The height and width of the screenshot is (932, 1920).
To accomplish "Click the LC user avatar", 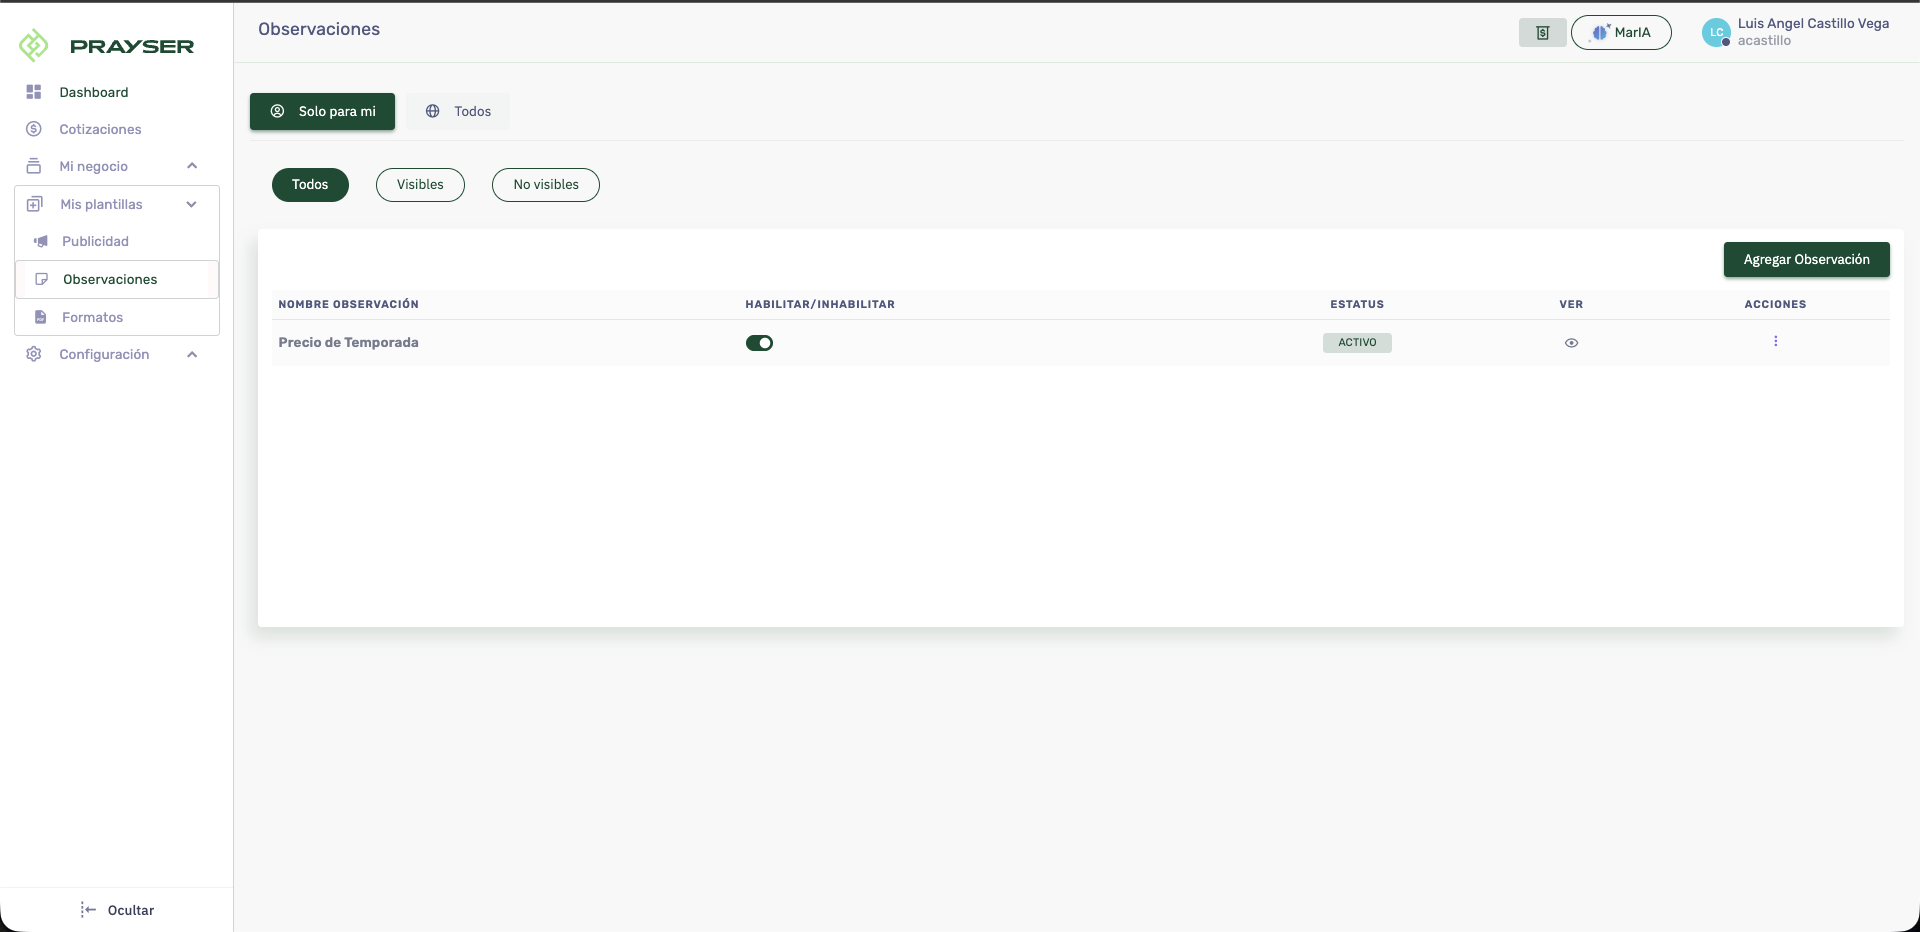I will [1716, 33].
